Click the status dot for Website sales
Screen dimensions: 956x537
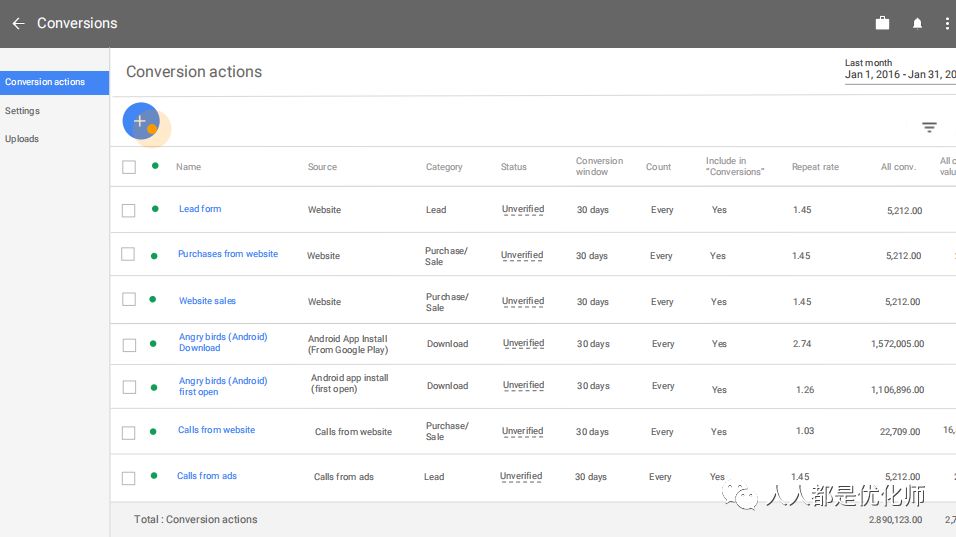click(x=152, y=299)
